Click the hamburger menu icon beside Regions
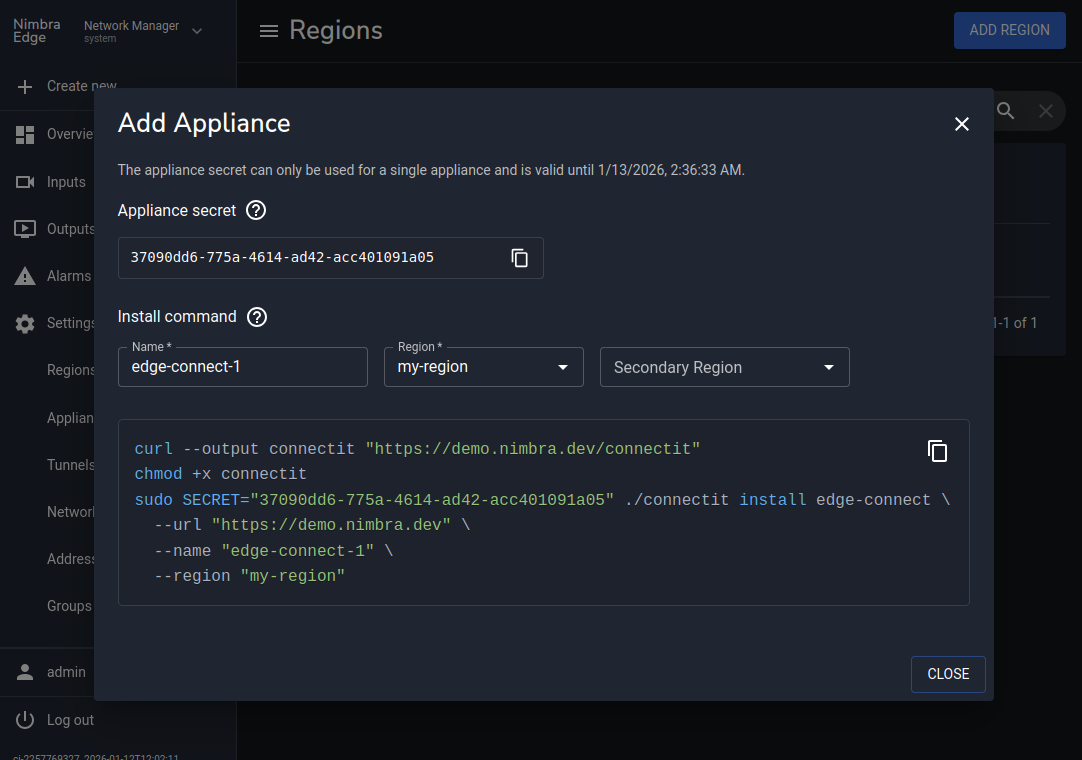The width and height of the screenshot is (1082, 760). (x=268, y=31)
